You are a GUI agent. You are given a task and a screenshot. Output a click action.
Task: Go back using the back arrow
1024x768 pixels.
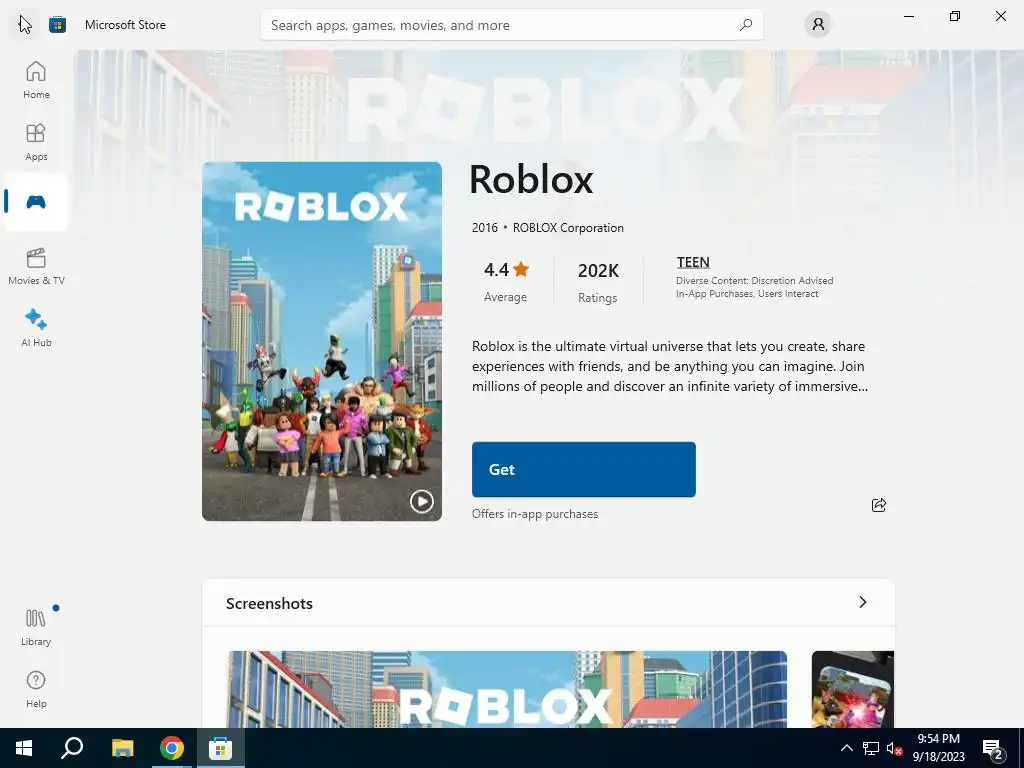[24, 25]
